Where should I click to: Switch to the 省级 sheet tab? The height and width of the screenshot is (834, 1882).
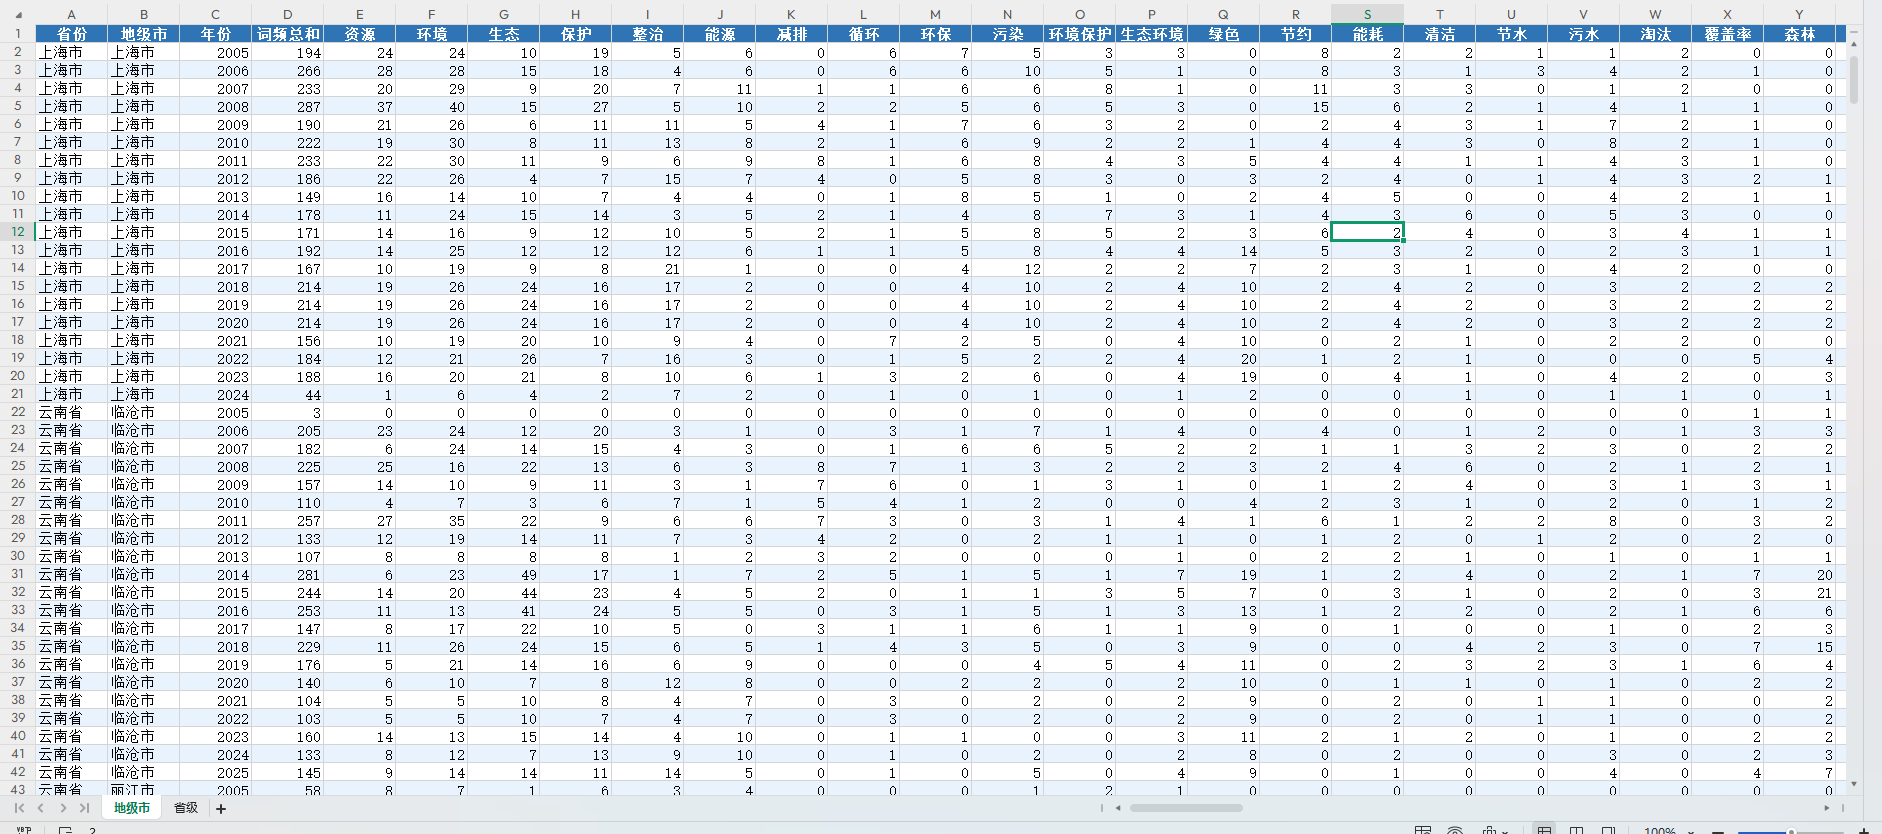(x=186, y=808)
